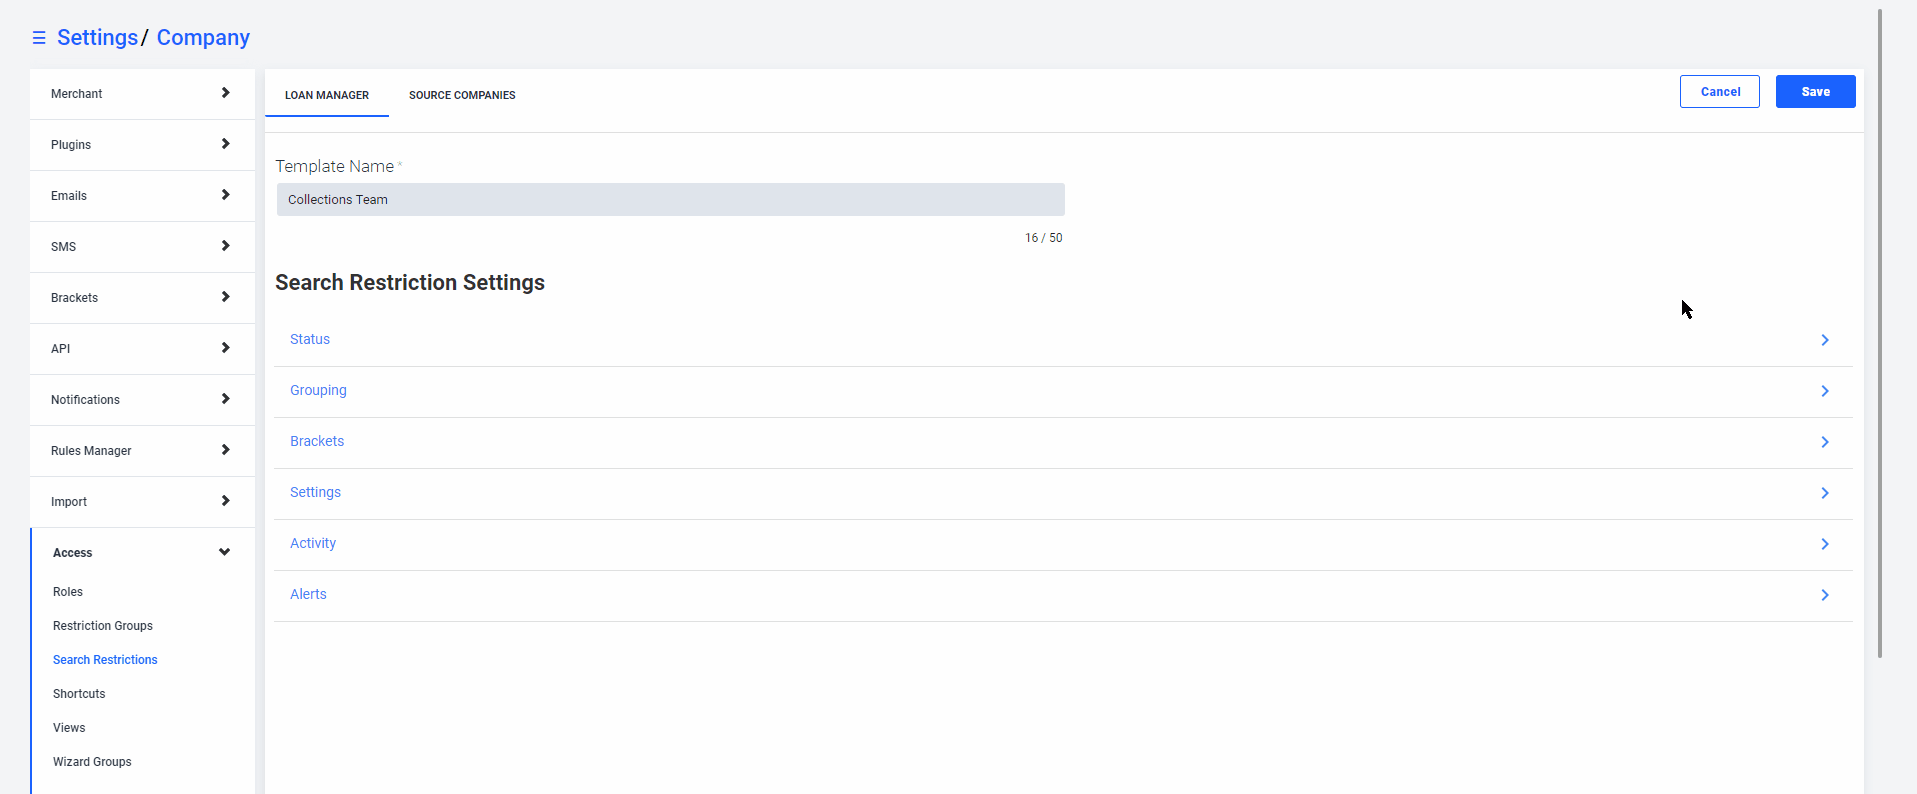
Task: Expand the API sidebar section arrow
Action: pyautogui.click(x=225, y=348)
